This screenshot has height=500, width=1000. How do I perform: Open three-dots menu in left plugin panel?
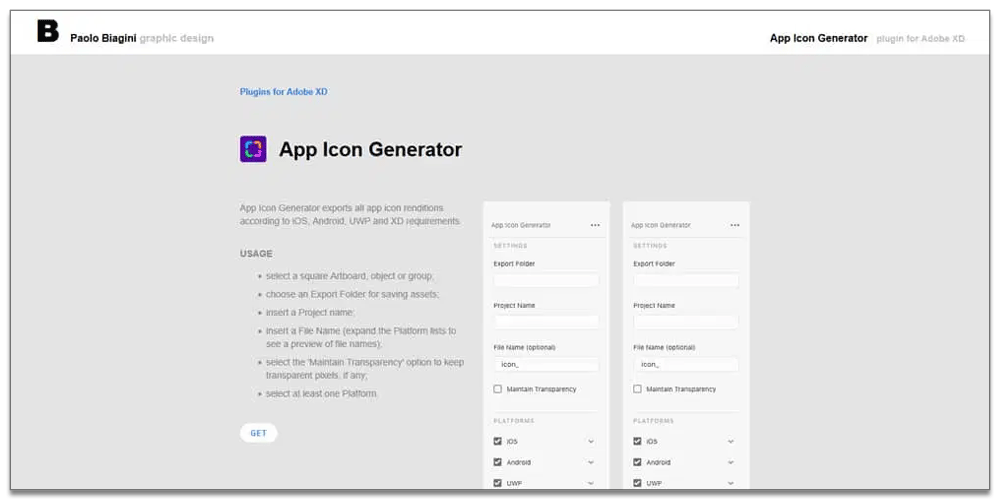(x=595, y=225)
